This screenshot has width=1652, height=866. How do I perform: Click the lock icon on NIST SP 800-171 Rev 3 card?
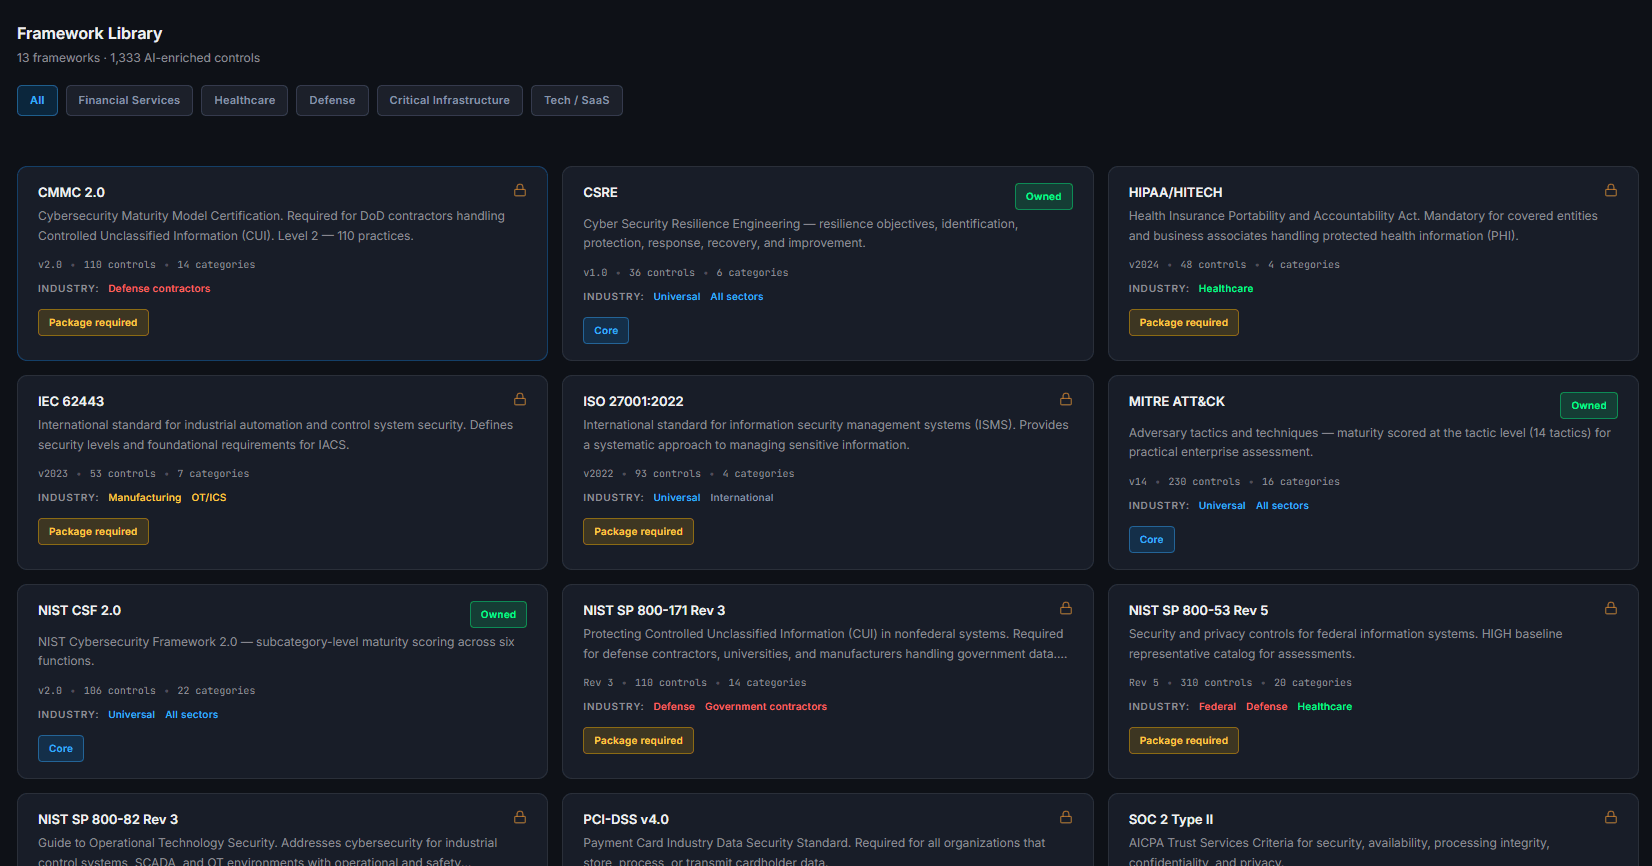click(1066, 608)
